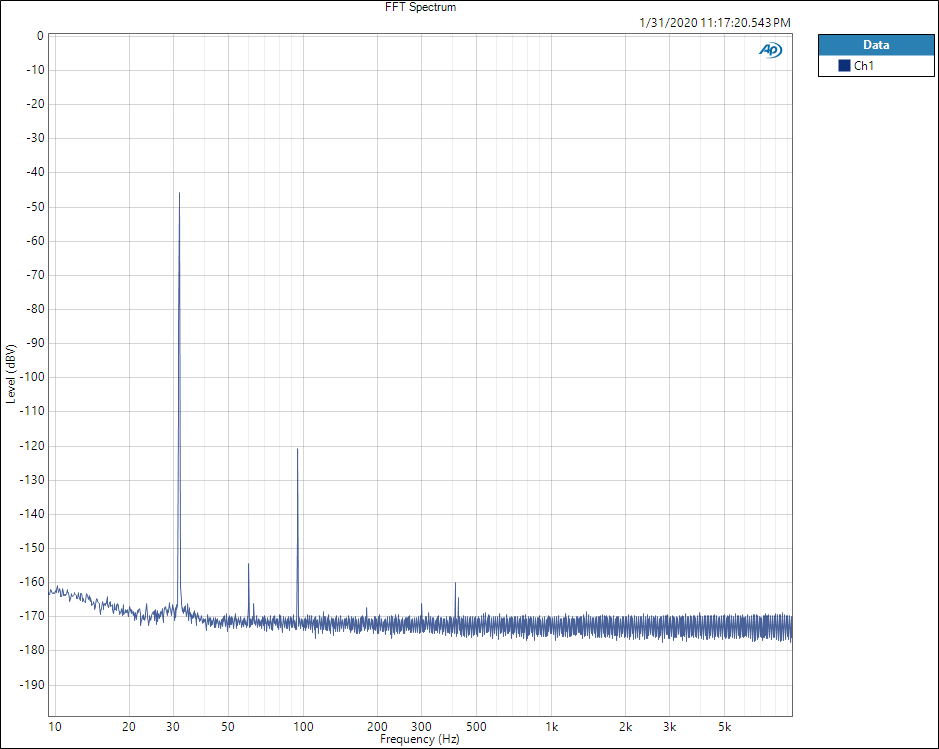Click the Ch1 color swatch in legend
Viewport: 939px width, 749px height.
tap(844, 66)
